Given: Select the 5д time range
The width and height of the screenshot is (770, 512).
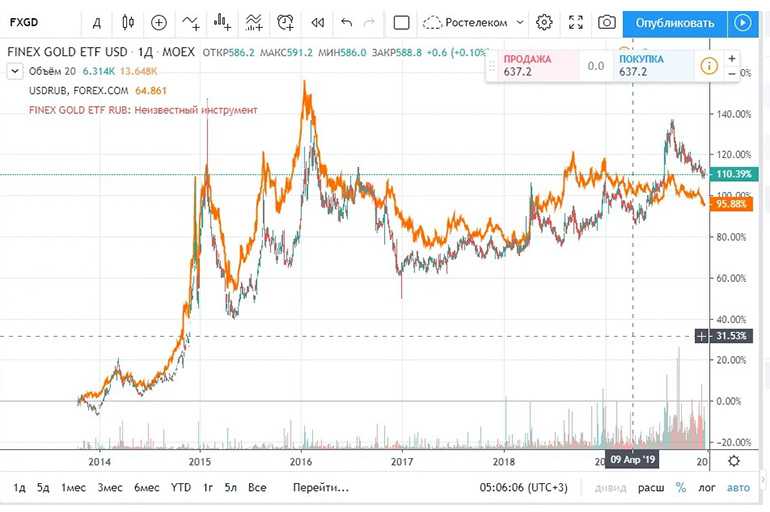Looking at the screenshot, I should 43,487.
